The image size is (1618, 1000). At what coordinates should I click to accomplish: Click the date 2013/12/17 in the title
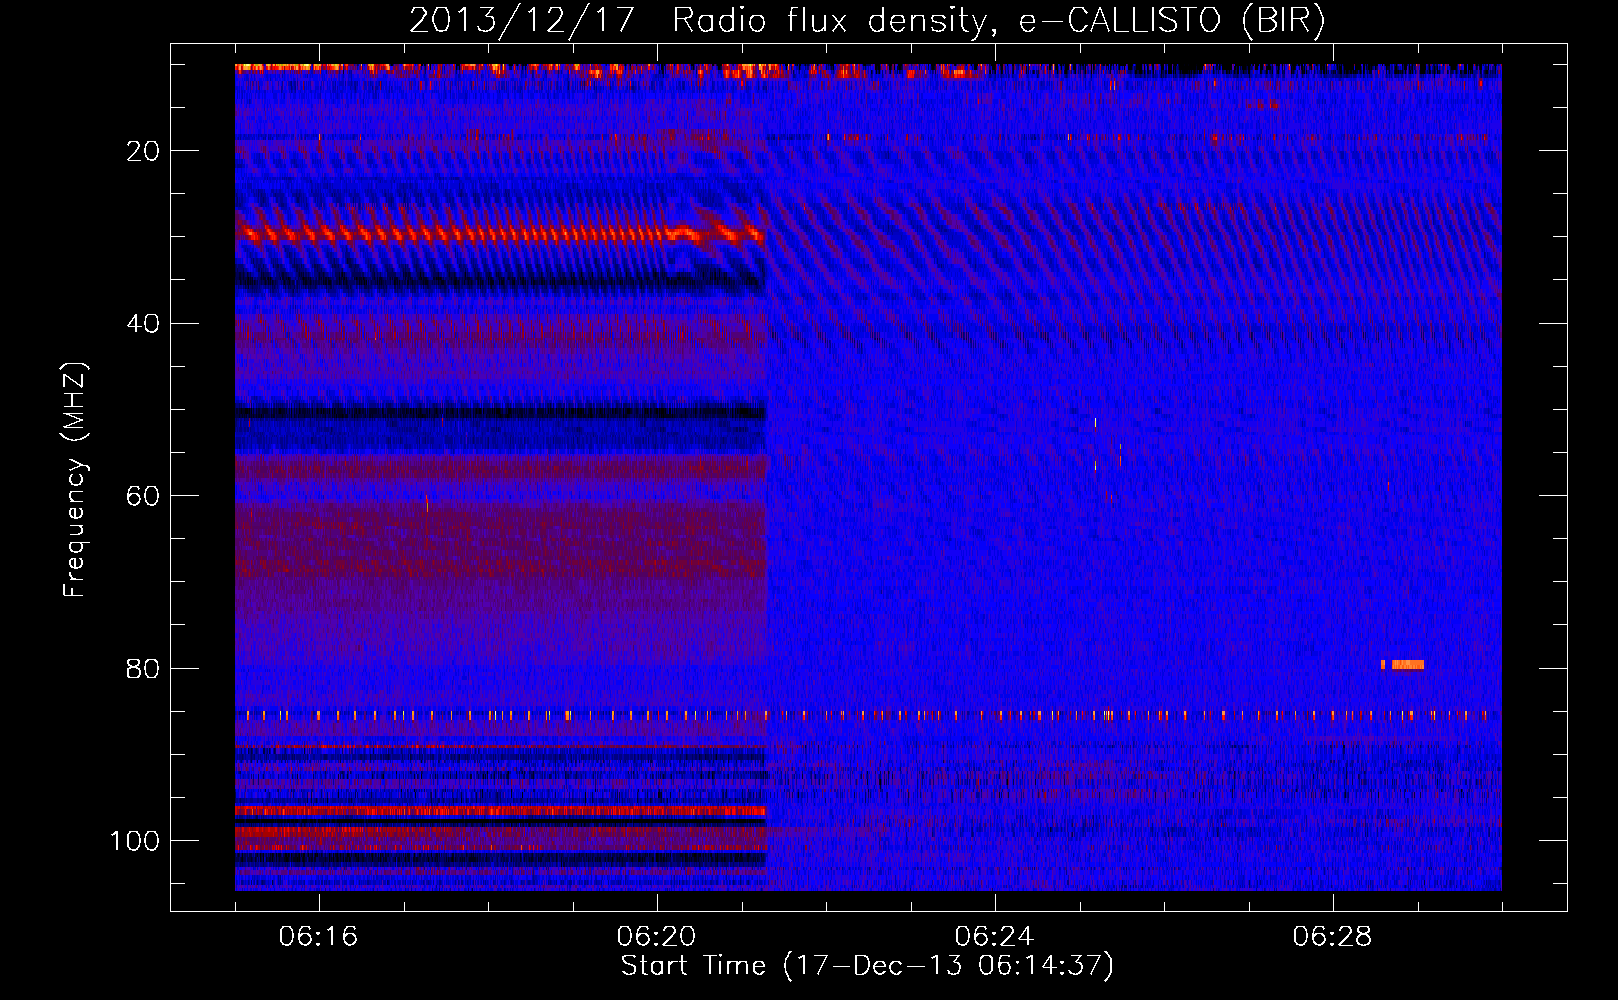point(522,21)
